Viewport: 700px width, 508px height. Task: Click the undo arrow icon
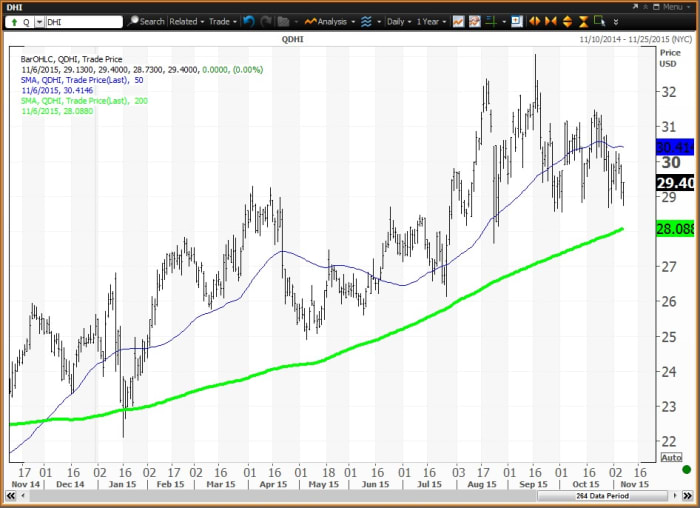pyautogui.click(x=248, y=21)
